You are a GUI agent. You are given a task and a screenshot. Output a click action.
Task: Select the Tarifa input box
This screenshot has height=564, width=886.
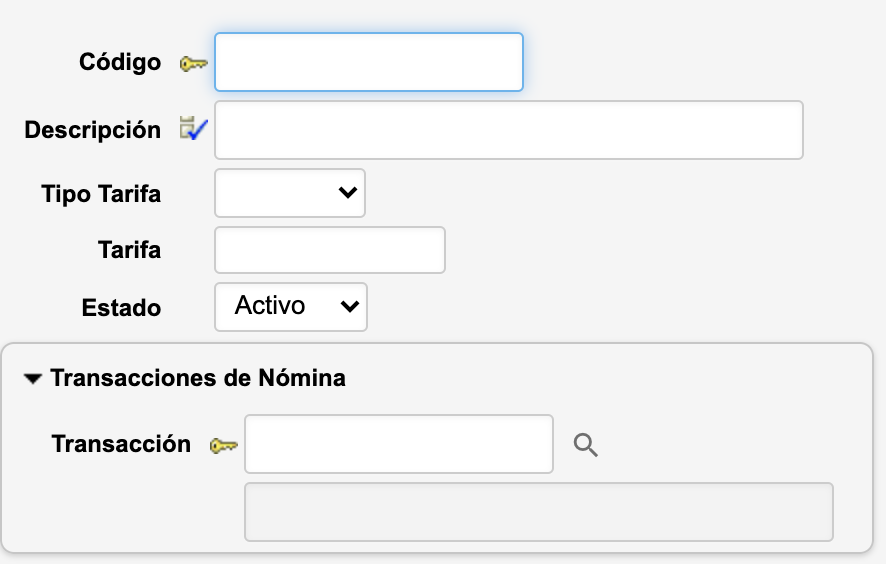point(330,250)
